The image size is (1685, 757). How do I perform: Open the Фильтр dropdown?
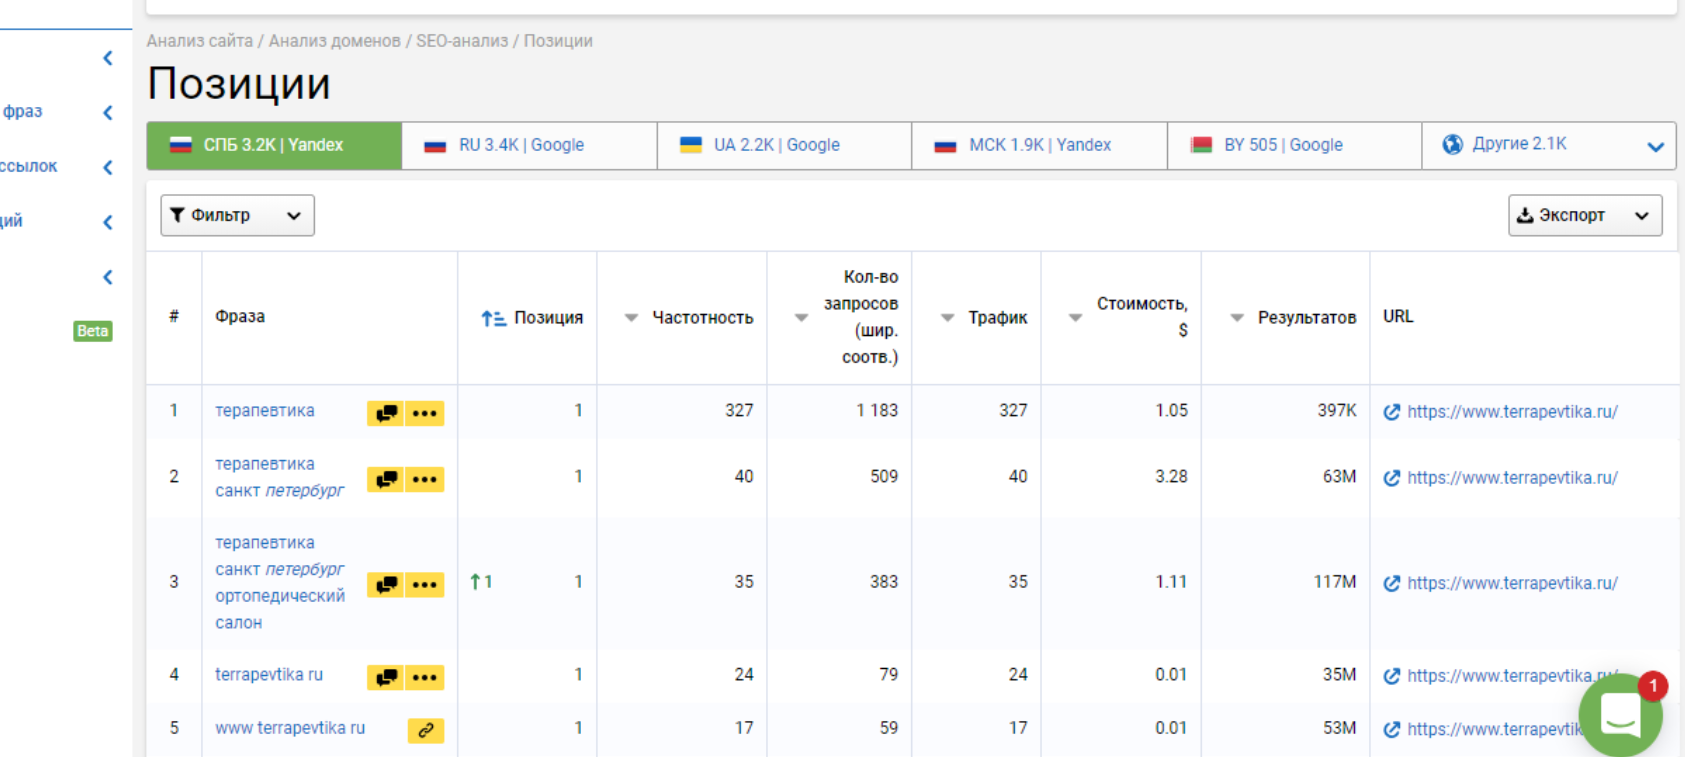pos(237,215)
